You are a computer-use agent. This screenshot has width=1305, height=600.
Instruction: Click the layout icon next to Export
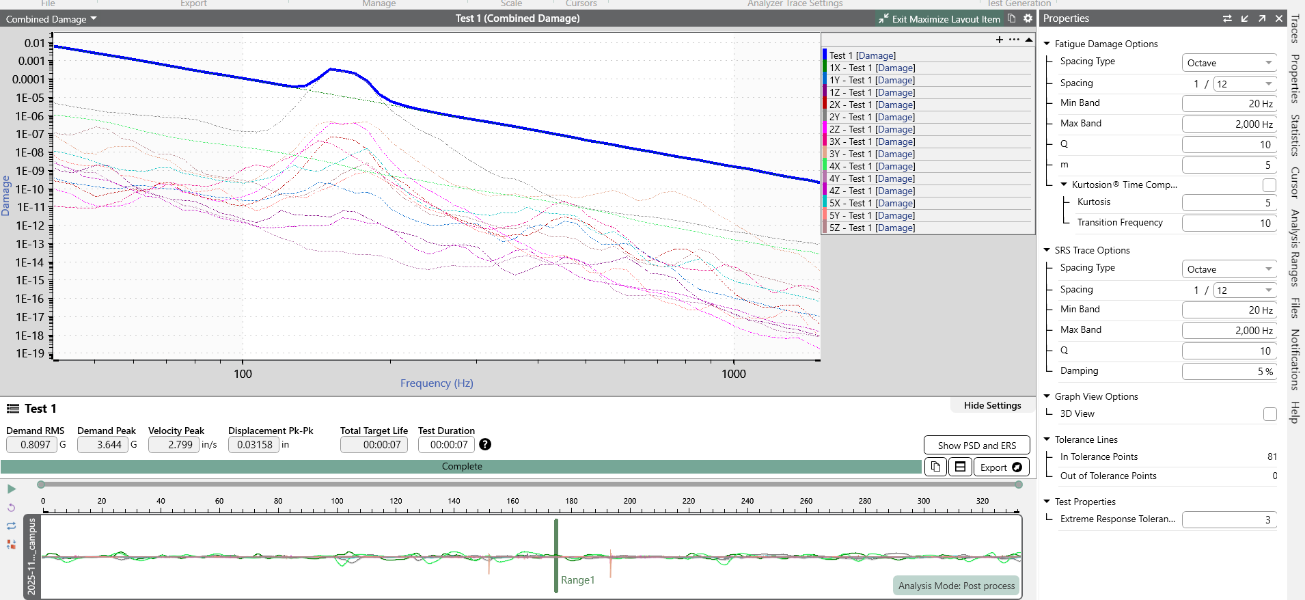coord(960,467)
